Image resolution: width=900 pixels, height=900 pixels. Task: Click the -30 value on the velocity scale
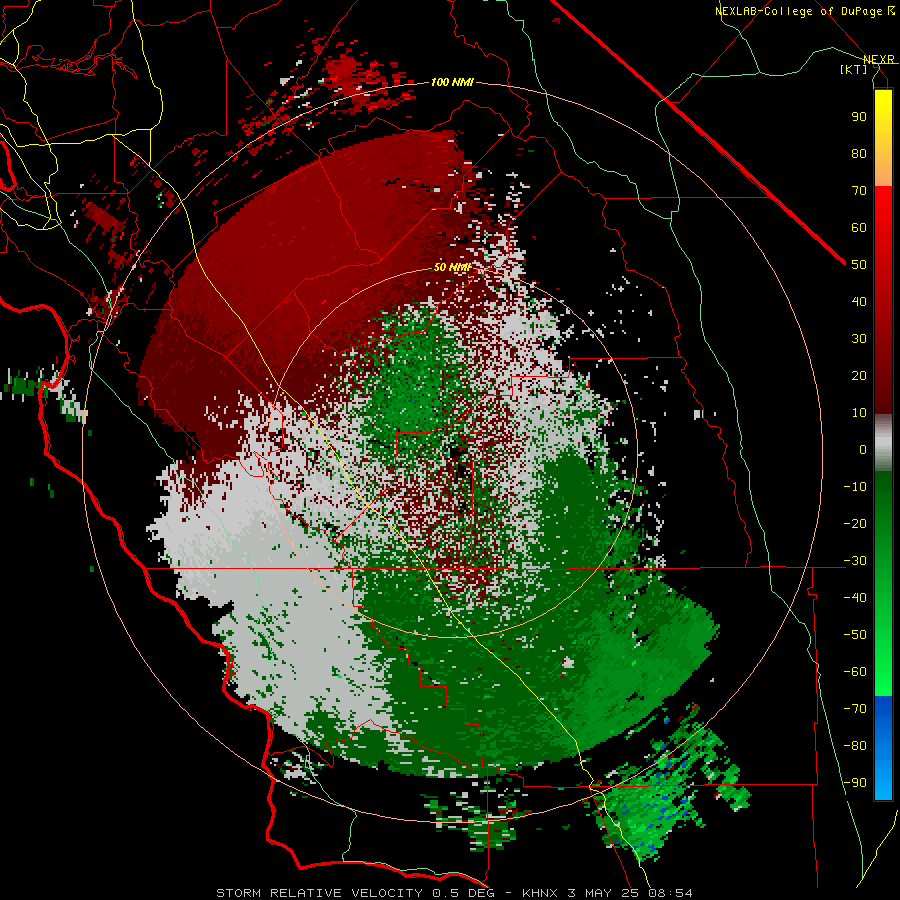855,561
